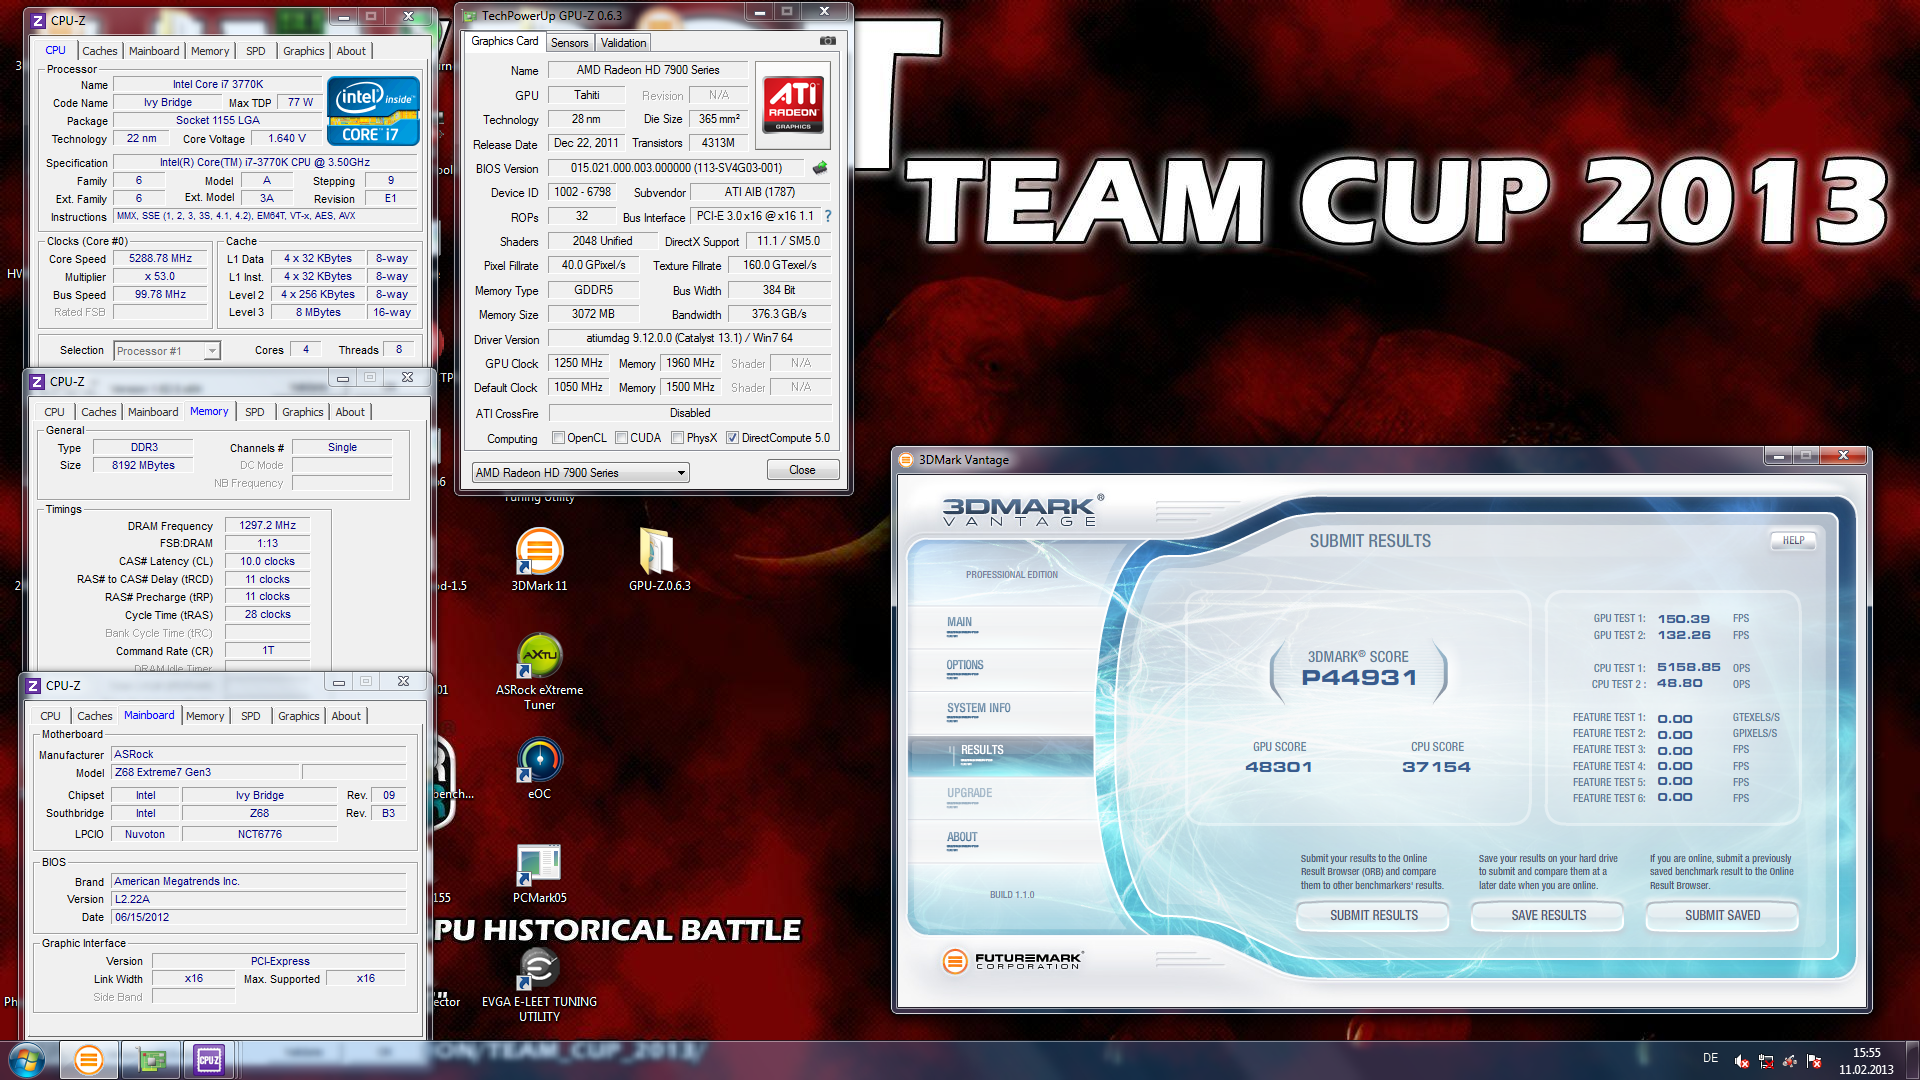Image resolution: width=1920 pixels, height=1080 pixels.
Task: Click the GPU Clock value 1250 MHz
Action: tap(578, 363)
